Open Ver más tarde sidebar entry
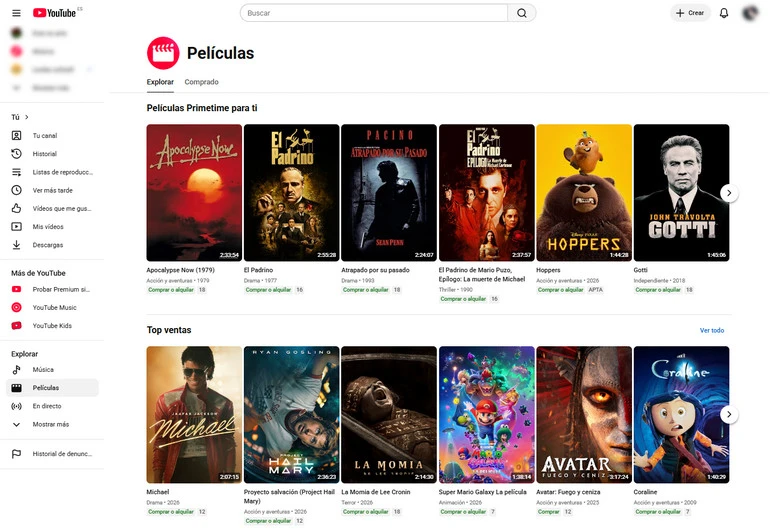 53,190
